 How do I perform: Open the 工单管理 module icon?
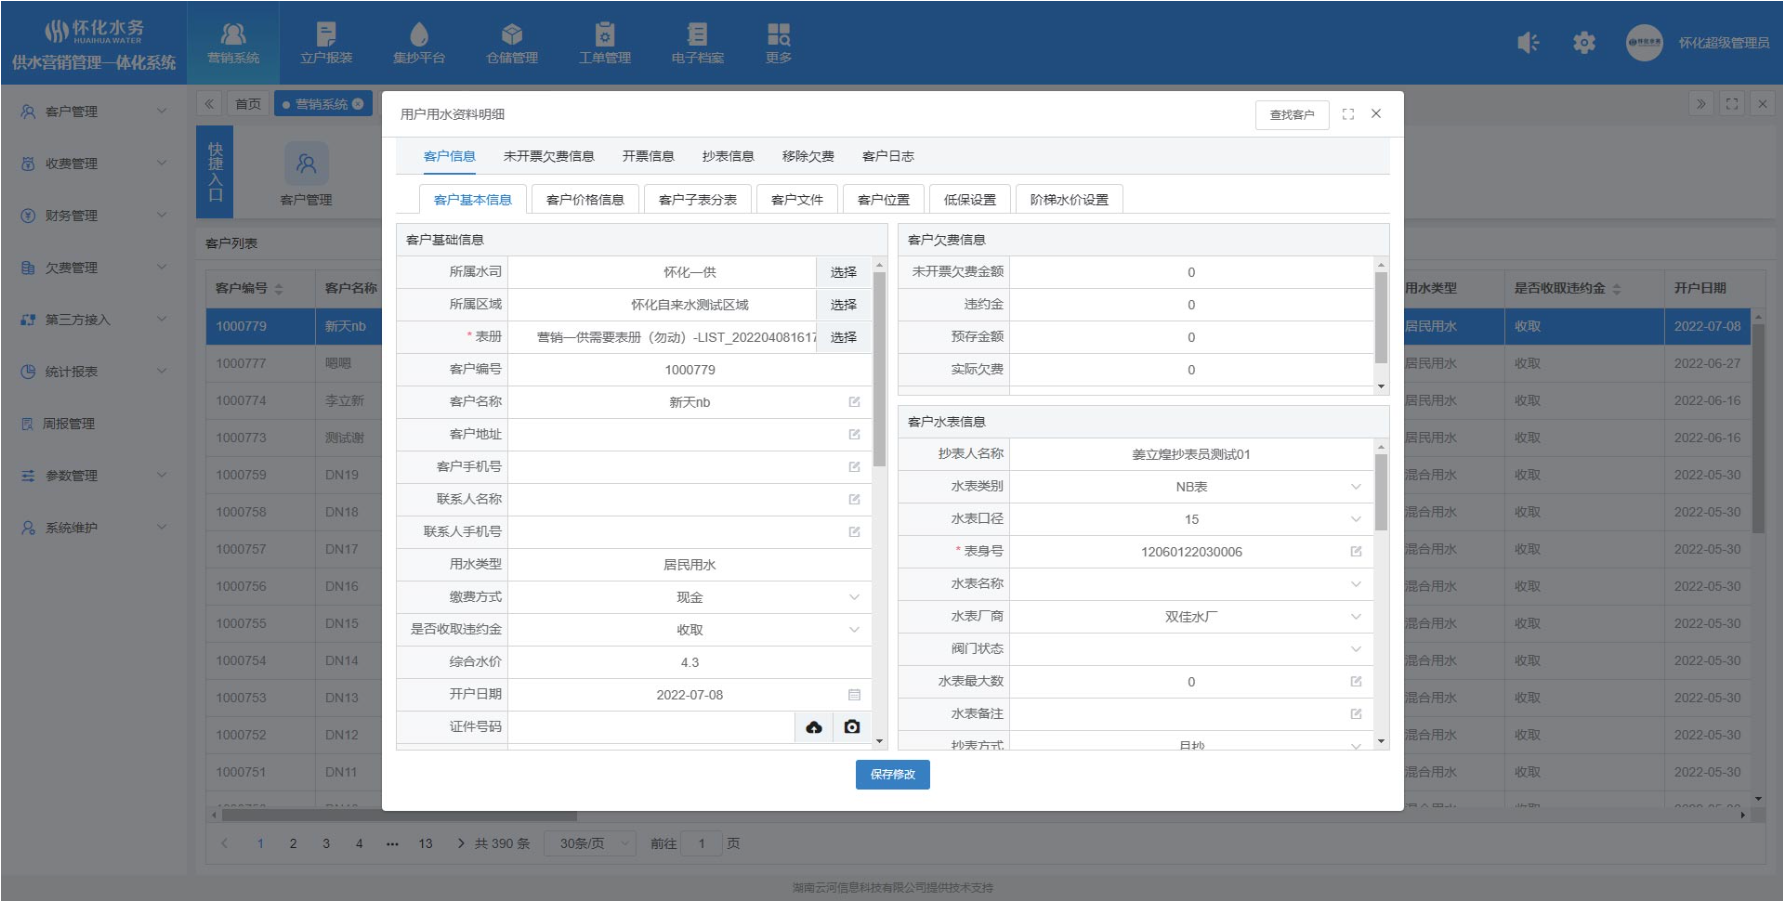click(x=605, y=43)
